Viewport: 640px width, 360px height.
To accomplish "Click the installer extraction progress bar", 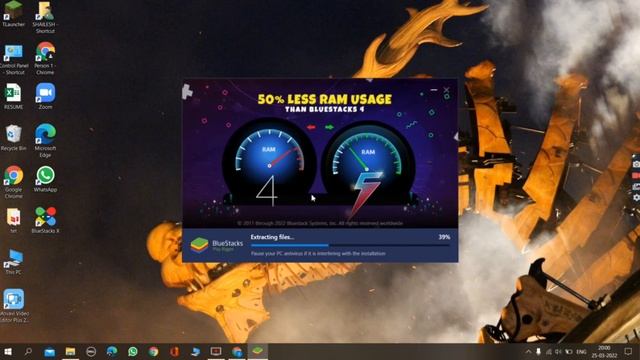I will (350, 245).
